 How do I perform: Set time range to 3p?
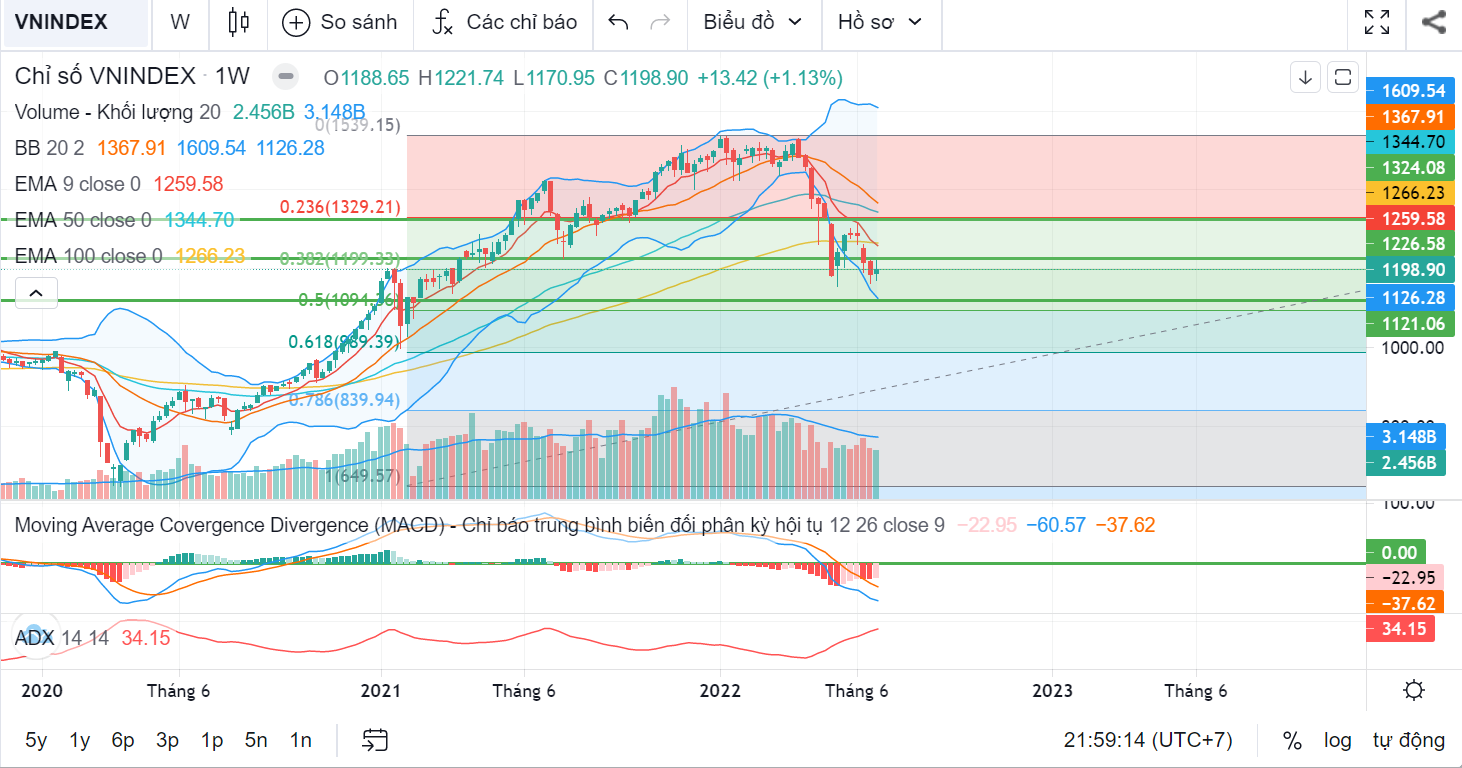point(167,740)
